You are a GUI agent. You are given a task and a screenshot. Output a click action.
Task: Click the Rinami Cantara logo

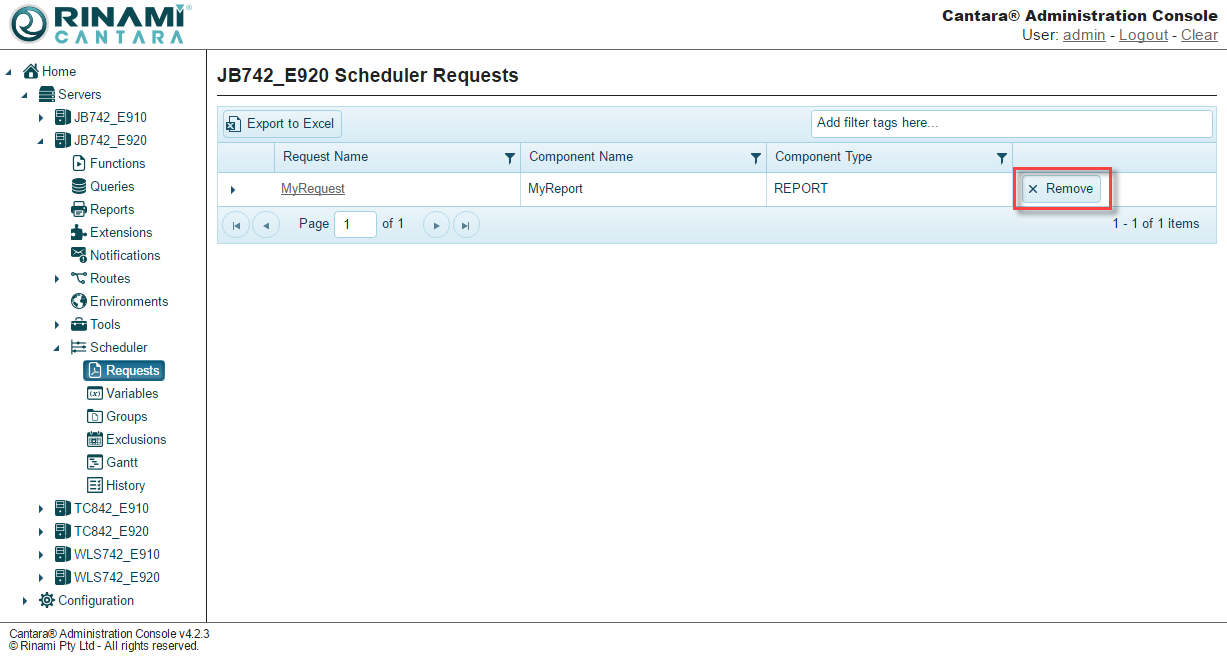(x=98, y=24)
